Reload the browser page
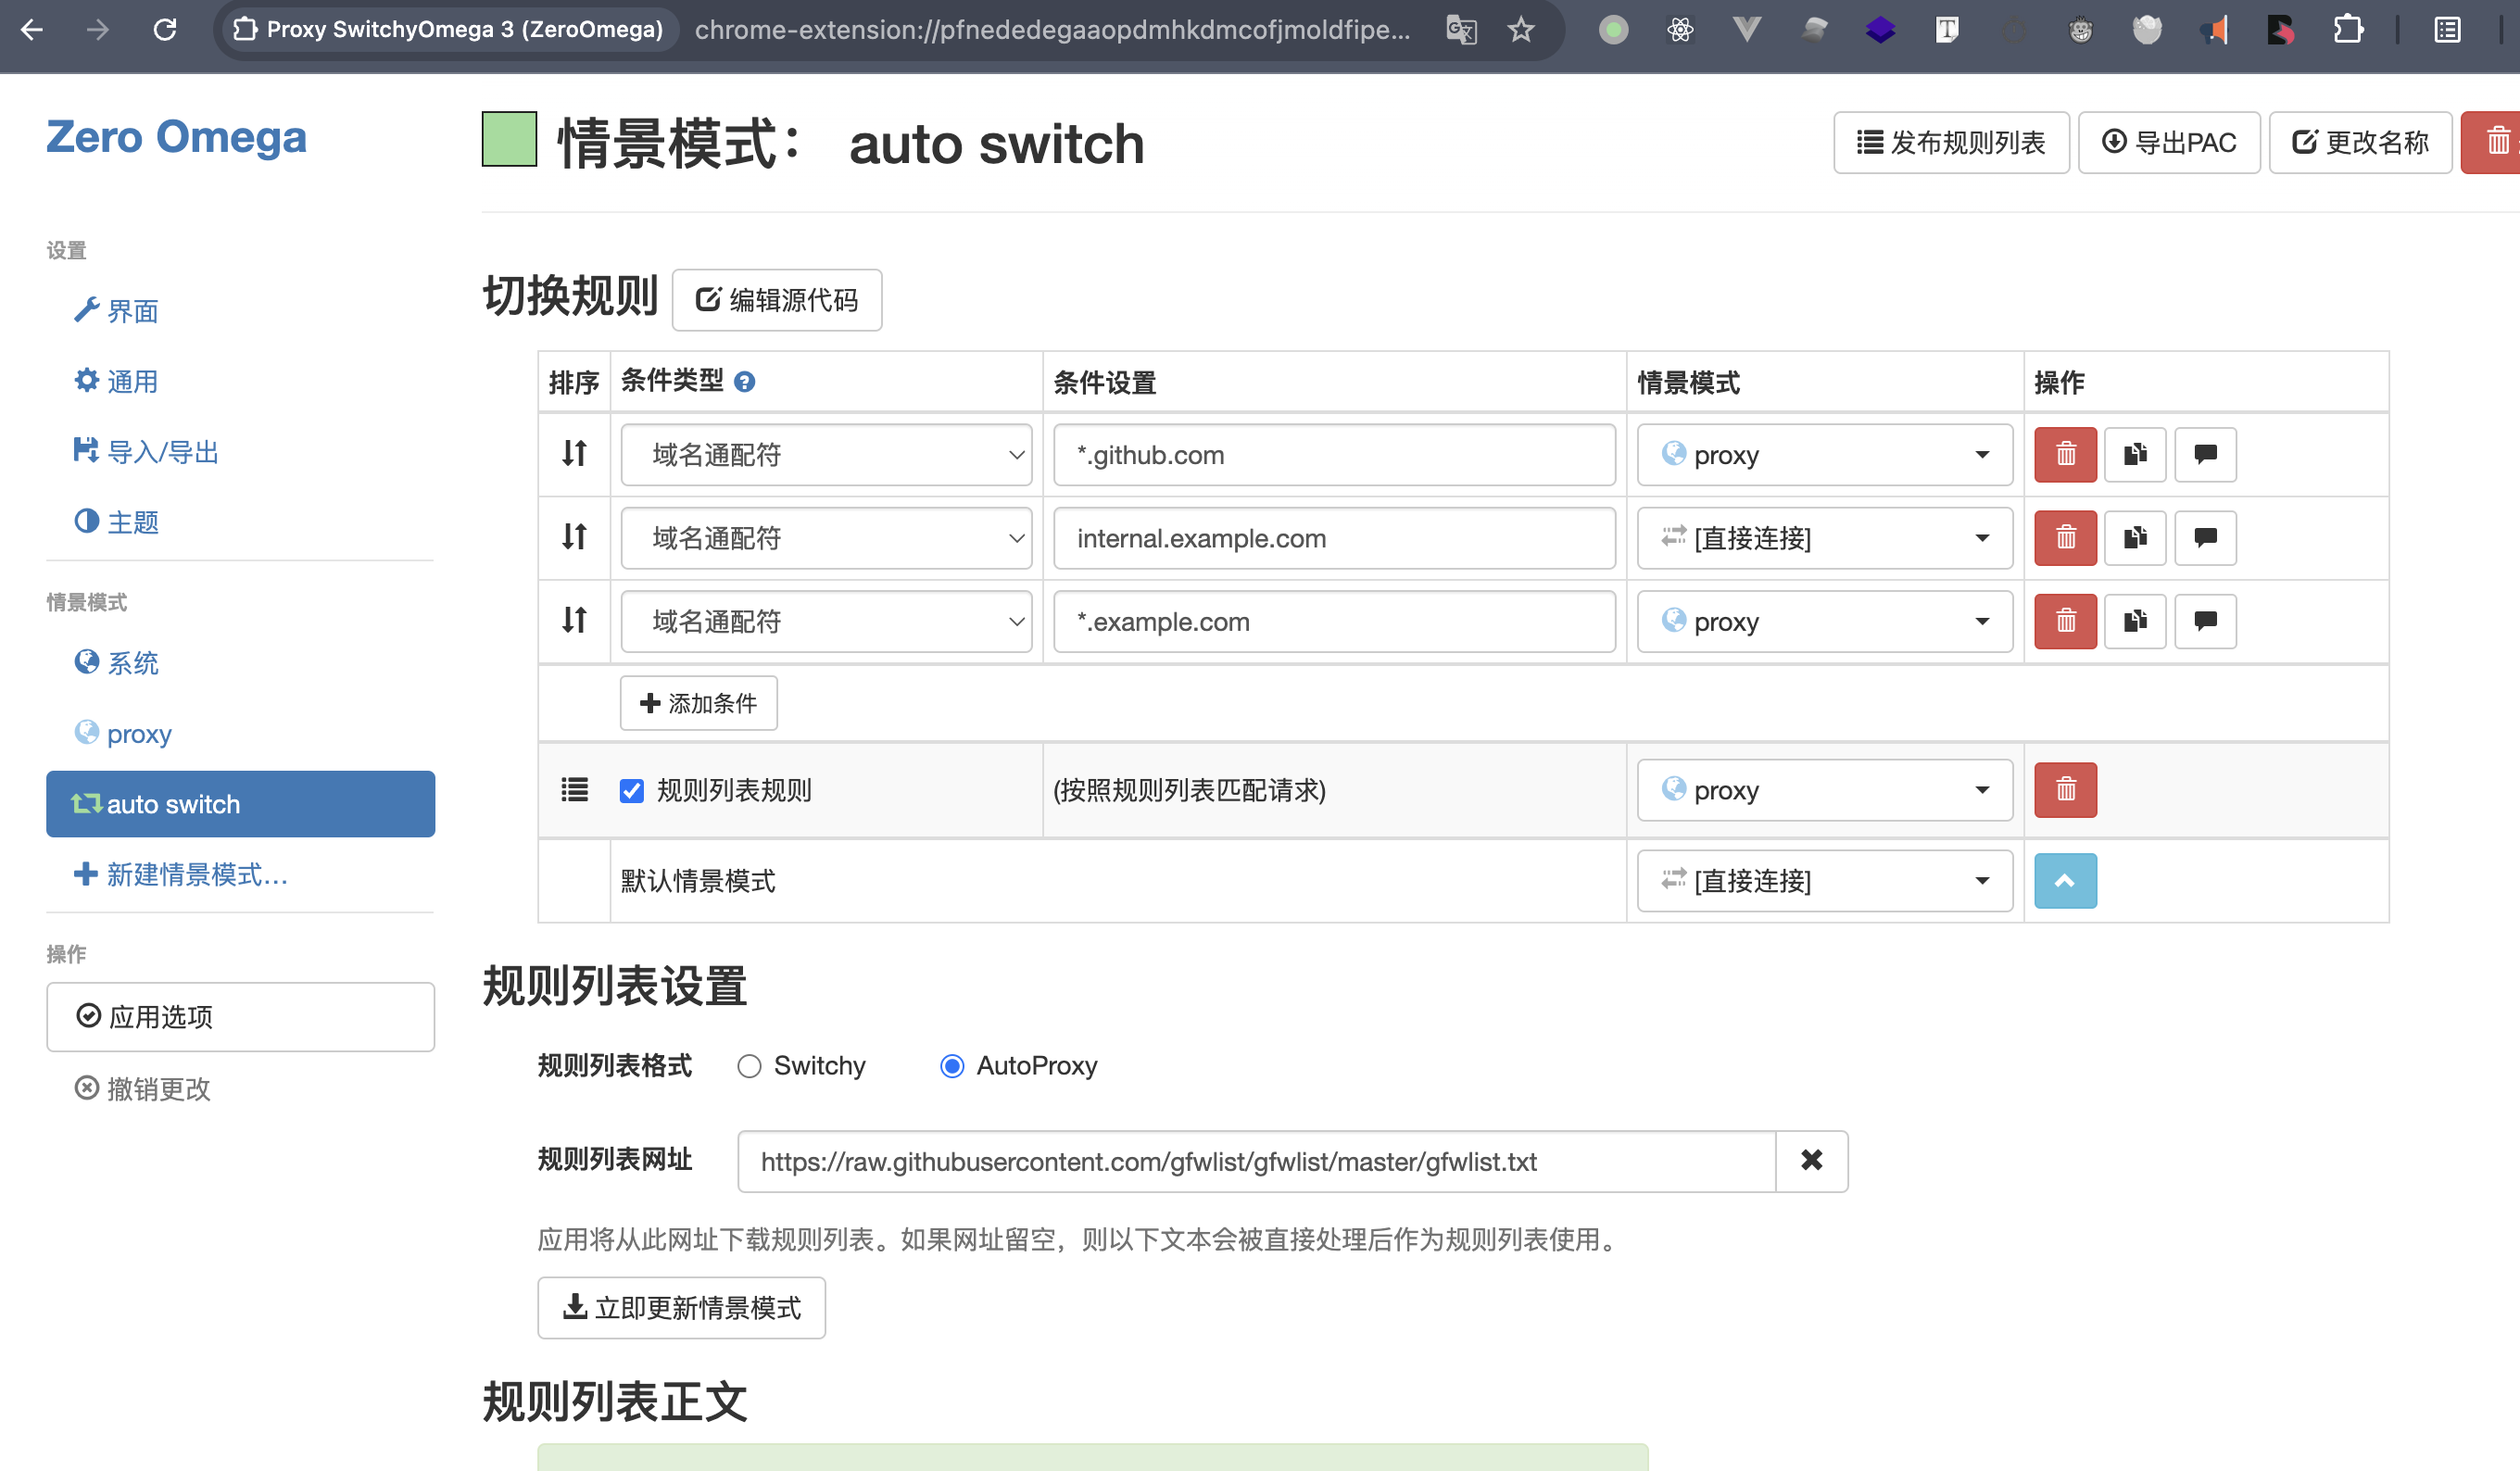Viewport: 2520px width, 1471px height. [x=165, y=30]
